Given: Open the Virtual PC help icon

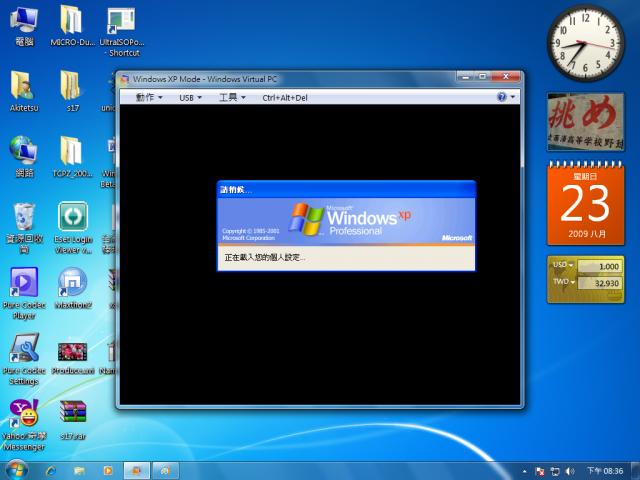Looking at the screenshot, I should pos(502,97).
